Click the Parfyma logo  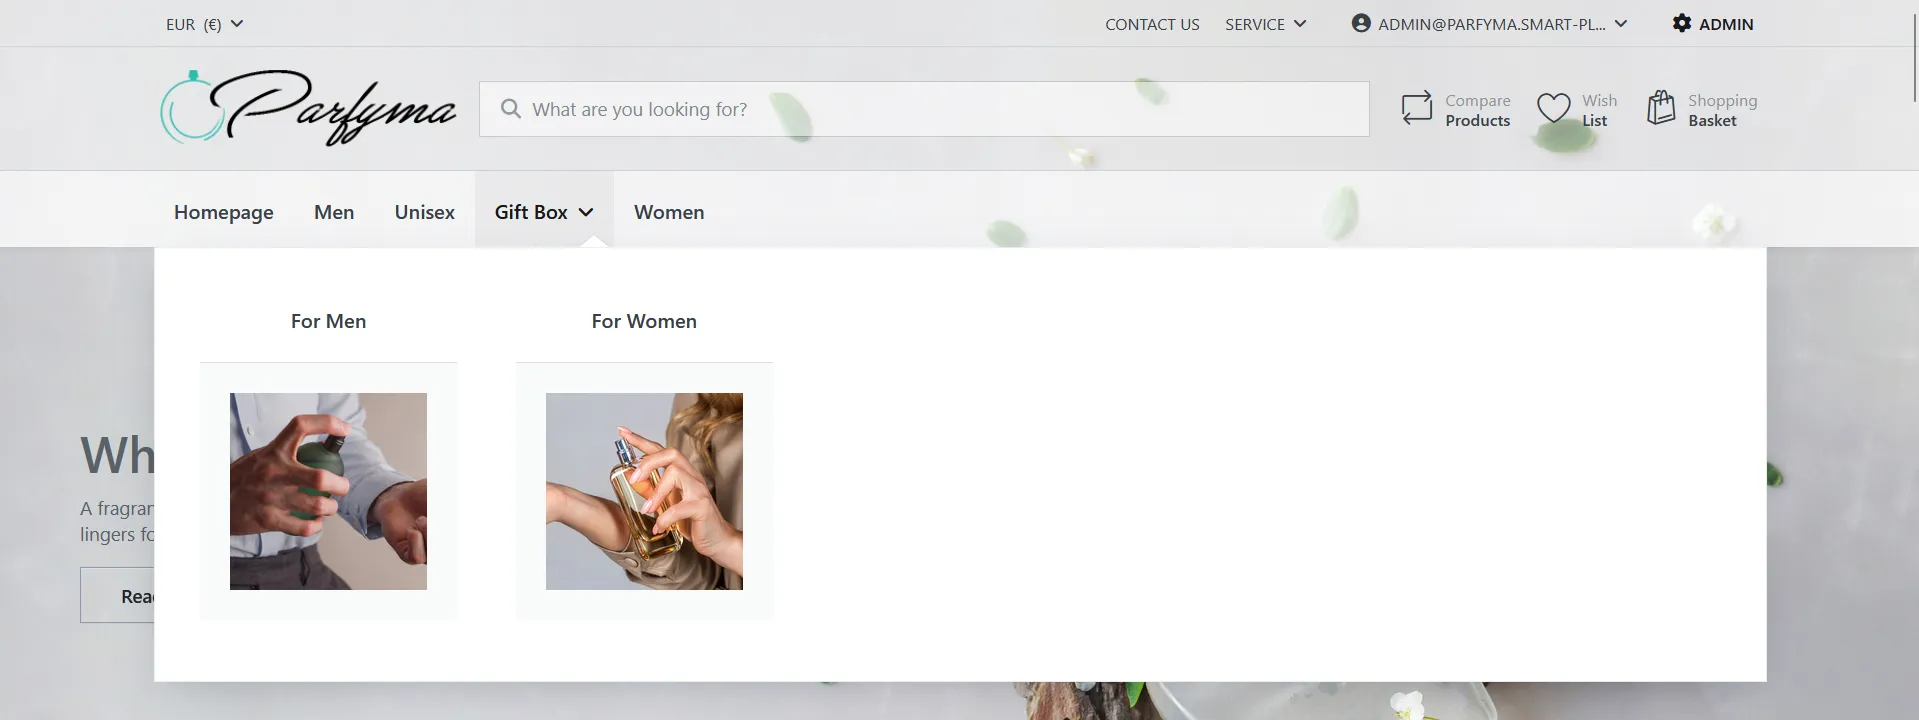click(x=308, y=108)
